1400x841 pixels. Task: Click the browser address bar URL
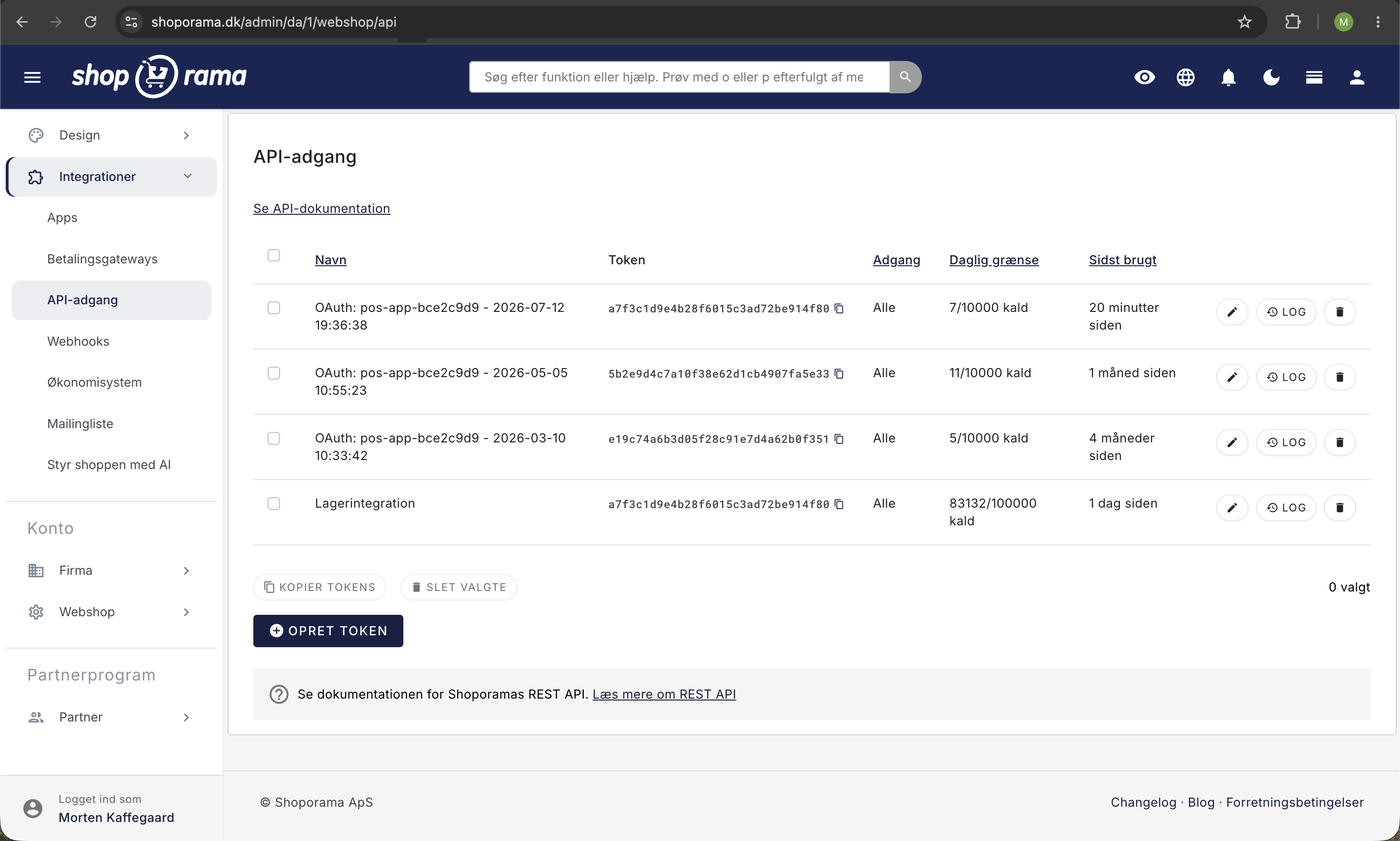(x=274, y=21)
